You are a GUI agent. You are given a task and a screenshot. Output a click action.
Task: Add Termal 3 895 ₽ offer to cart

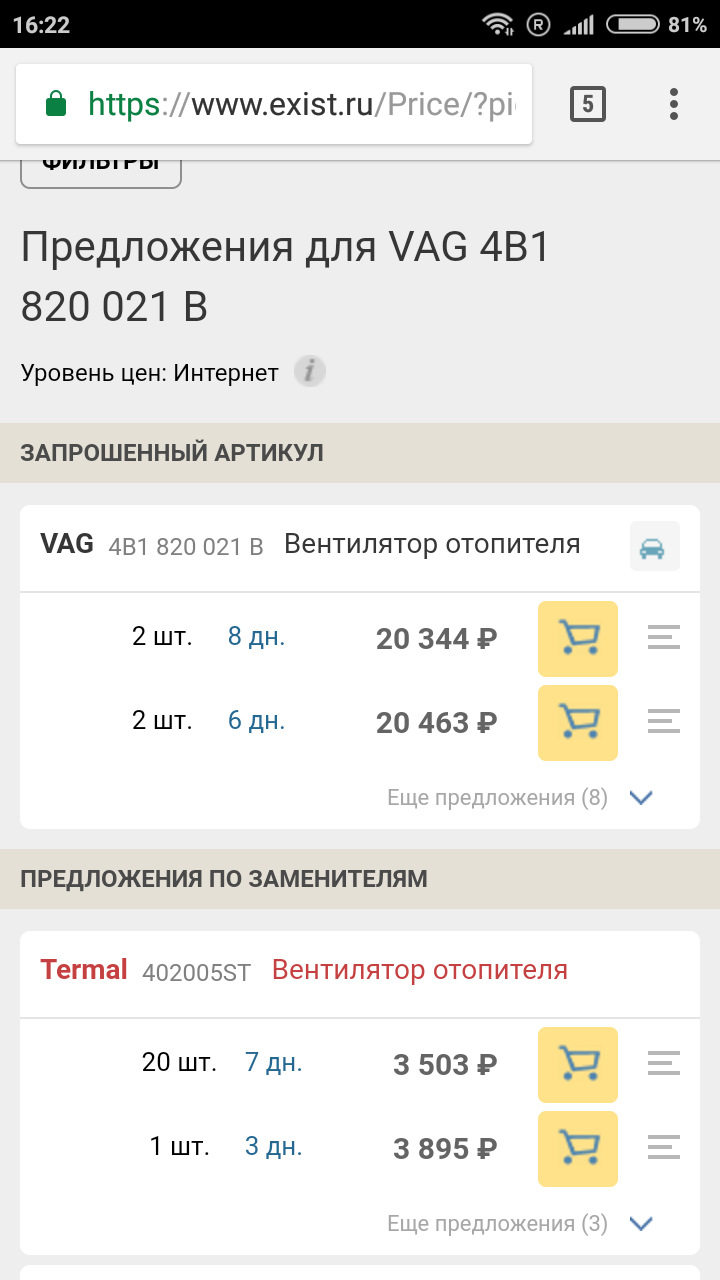[x=578, y=1148]
